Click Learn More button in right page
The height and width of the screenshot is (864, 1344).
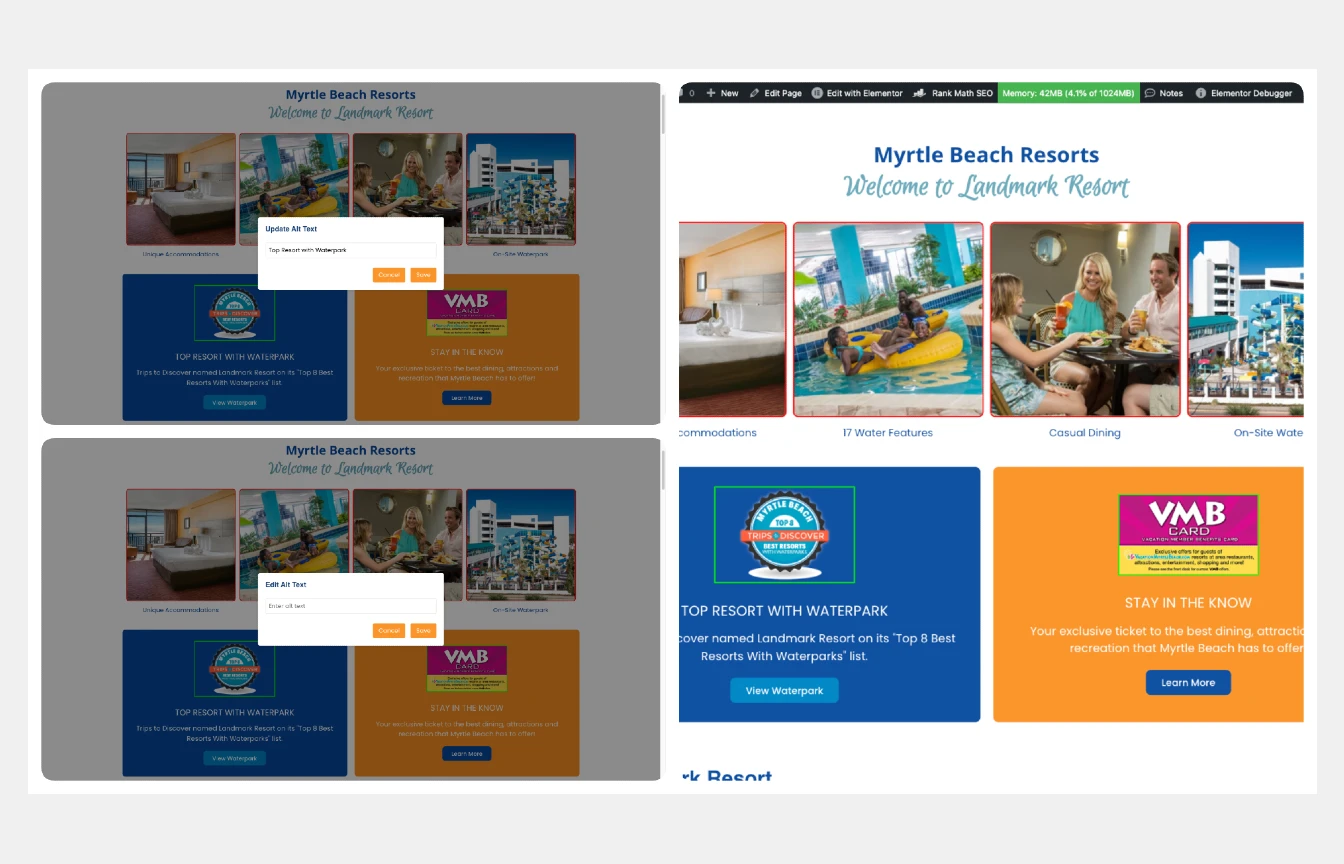(1188, 683)
